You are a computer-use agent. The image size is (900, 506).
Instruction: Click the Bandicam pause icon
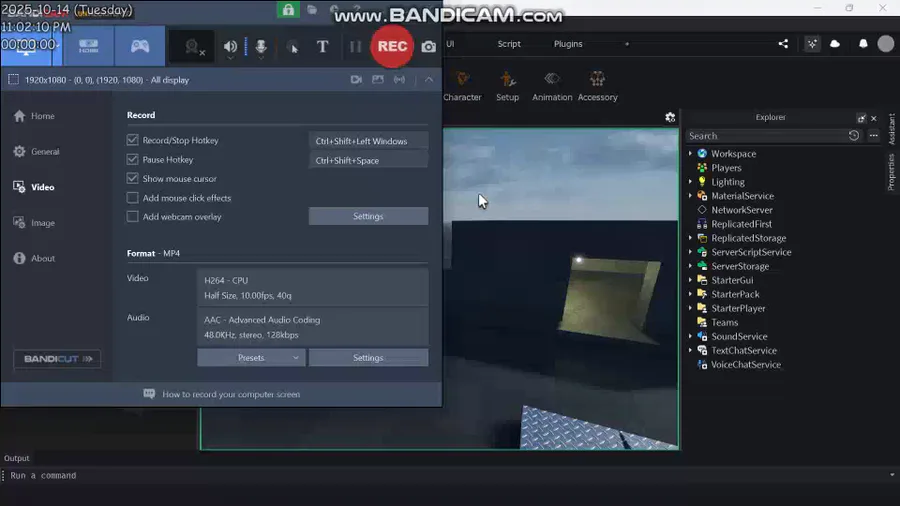355,47
